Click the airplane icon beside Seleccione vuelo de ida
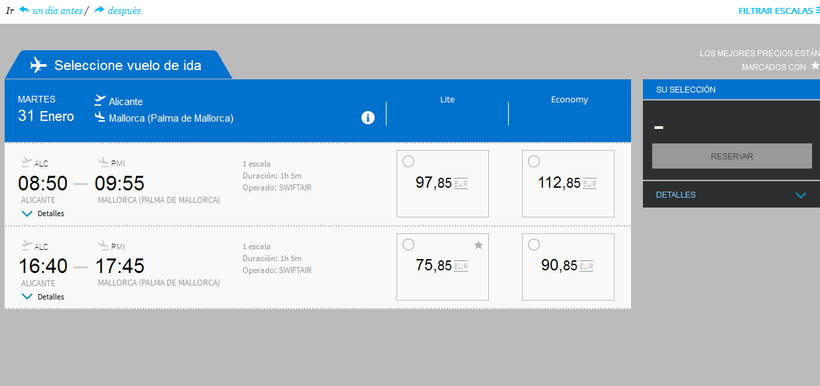Screen dimensions: 820x386 [x=38, y=65]
